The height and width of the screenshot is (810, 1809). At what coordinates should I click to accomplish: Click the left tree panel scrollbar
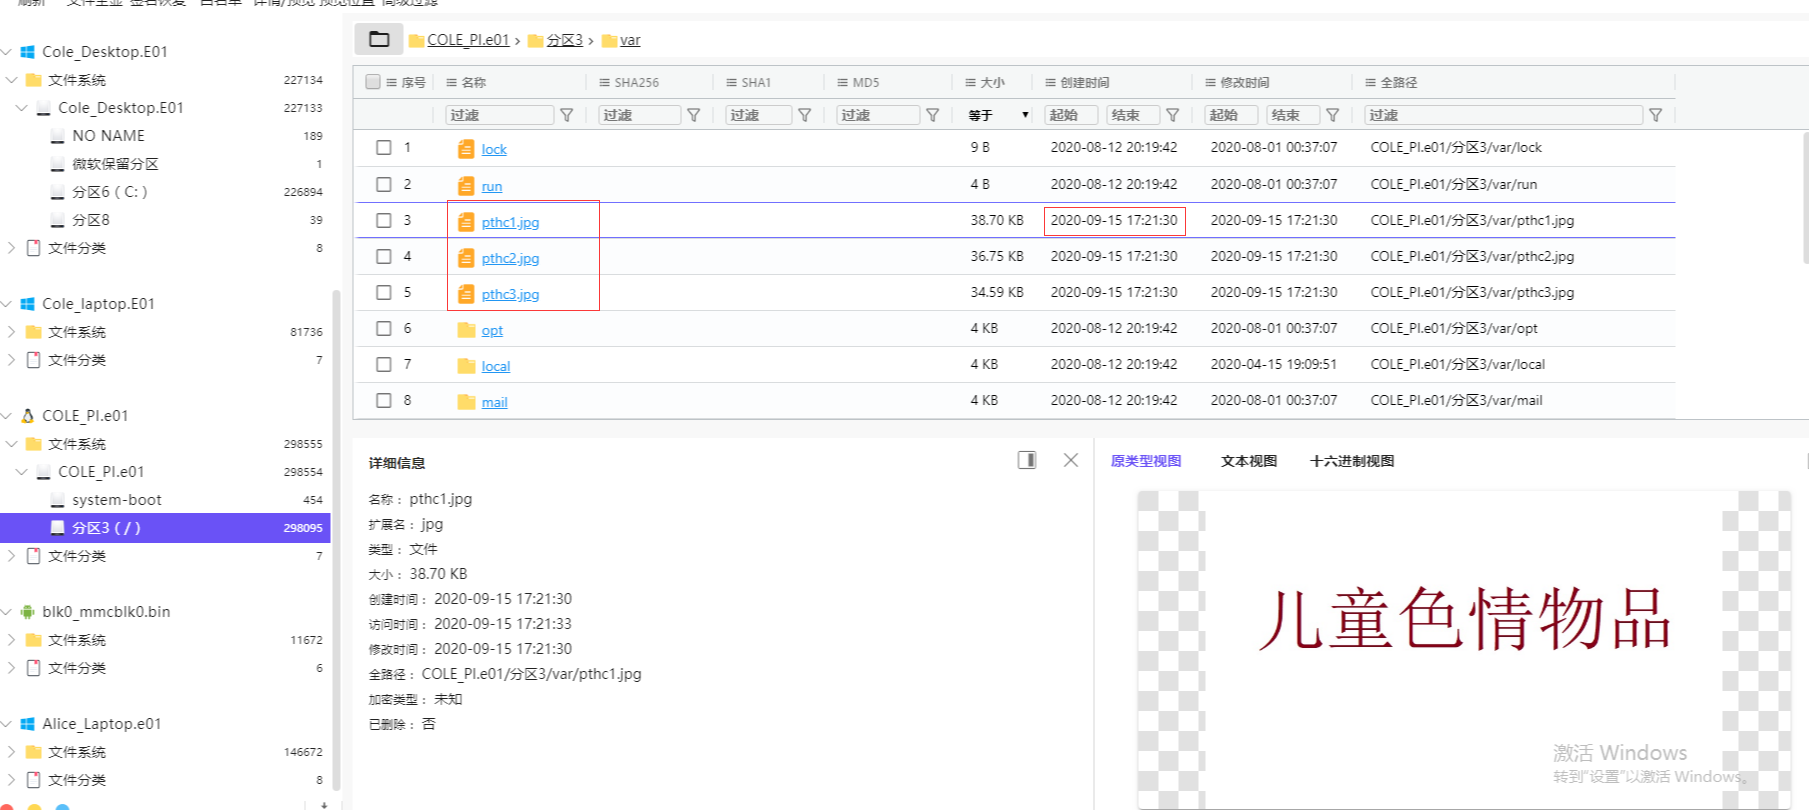tap(336, 540)
